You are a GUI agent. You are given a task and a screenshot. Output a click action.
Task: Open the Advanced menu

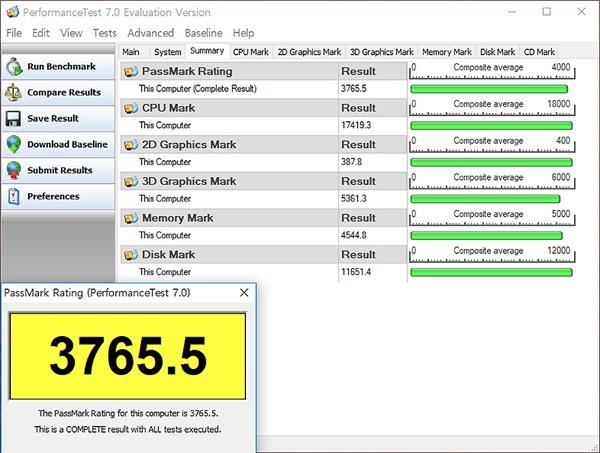(150, 33)
